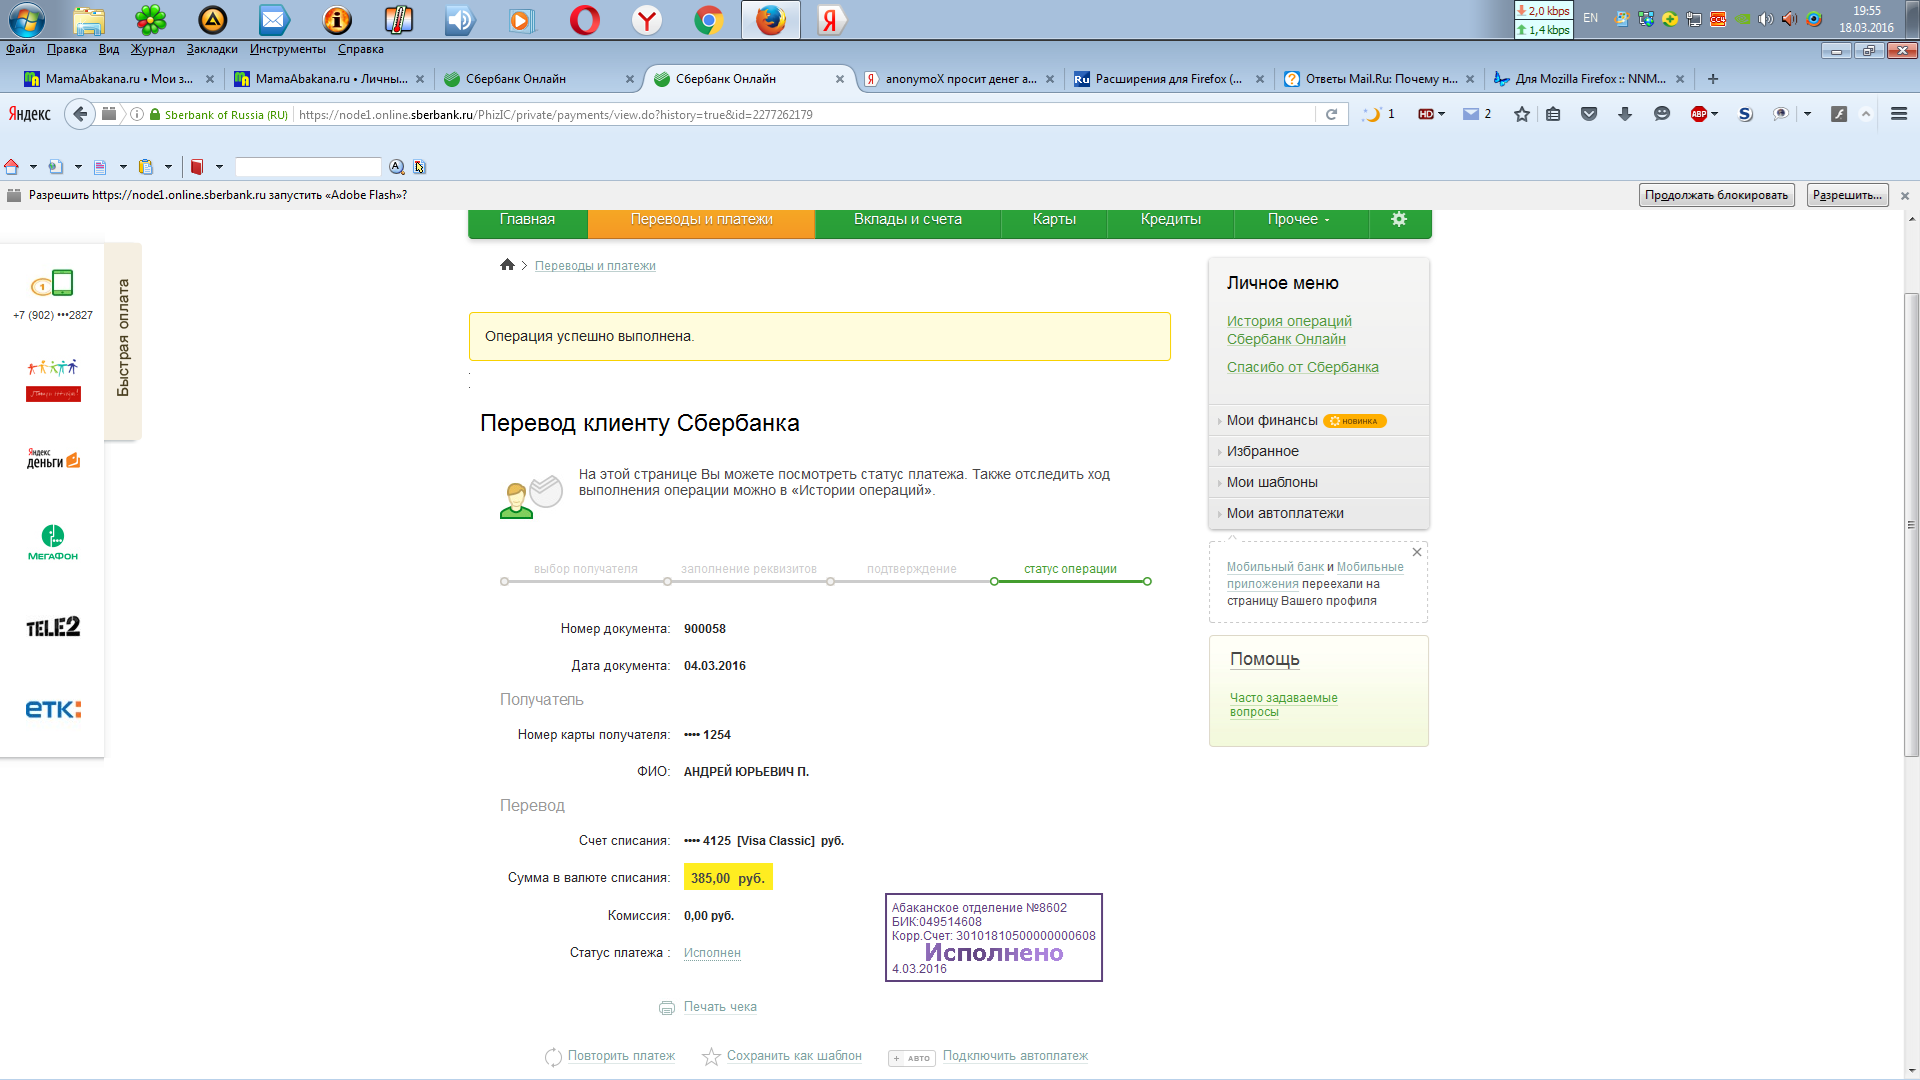Open the Downloads arrow icon
1920x1080 pixels.
coord(1625,114)
